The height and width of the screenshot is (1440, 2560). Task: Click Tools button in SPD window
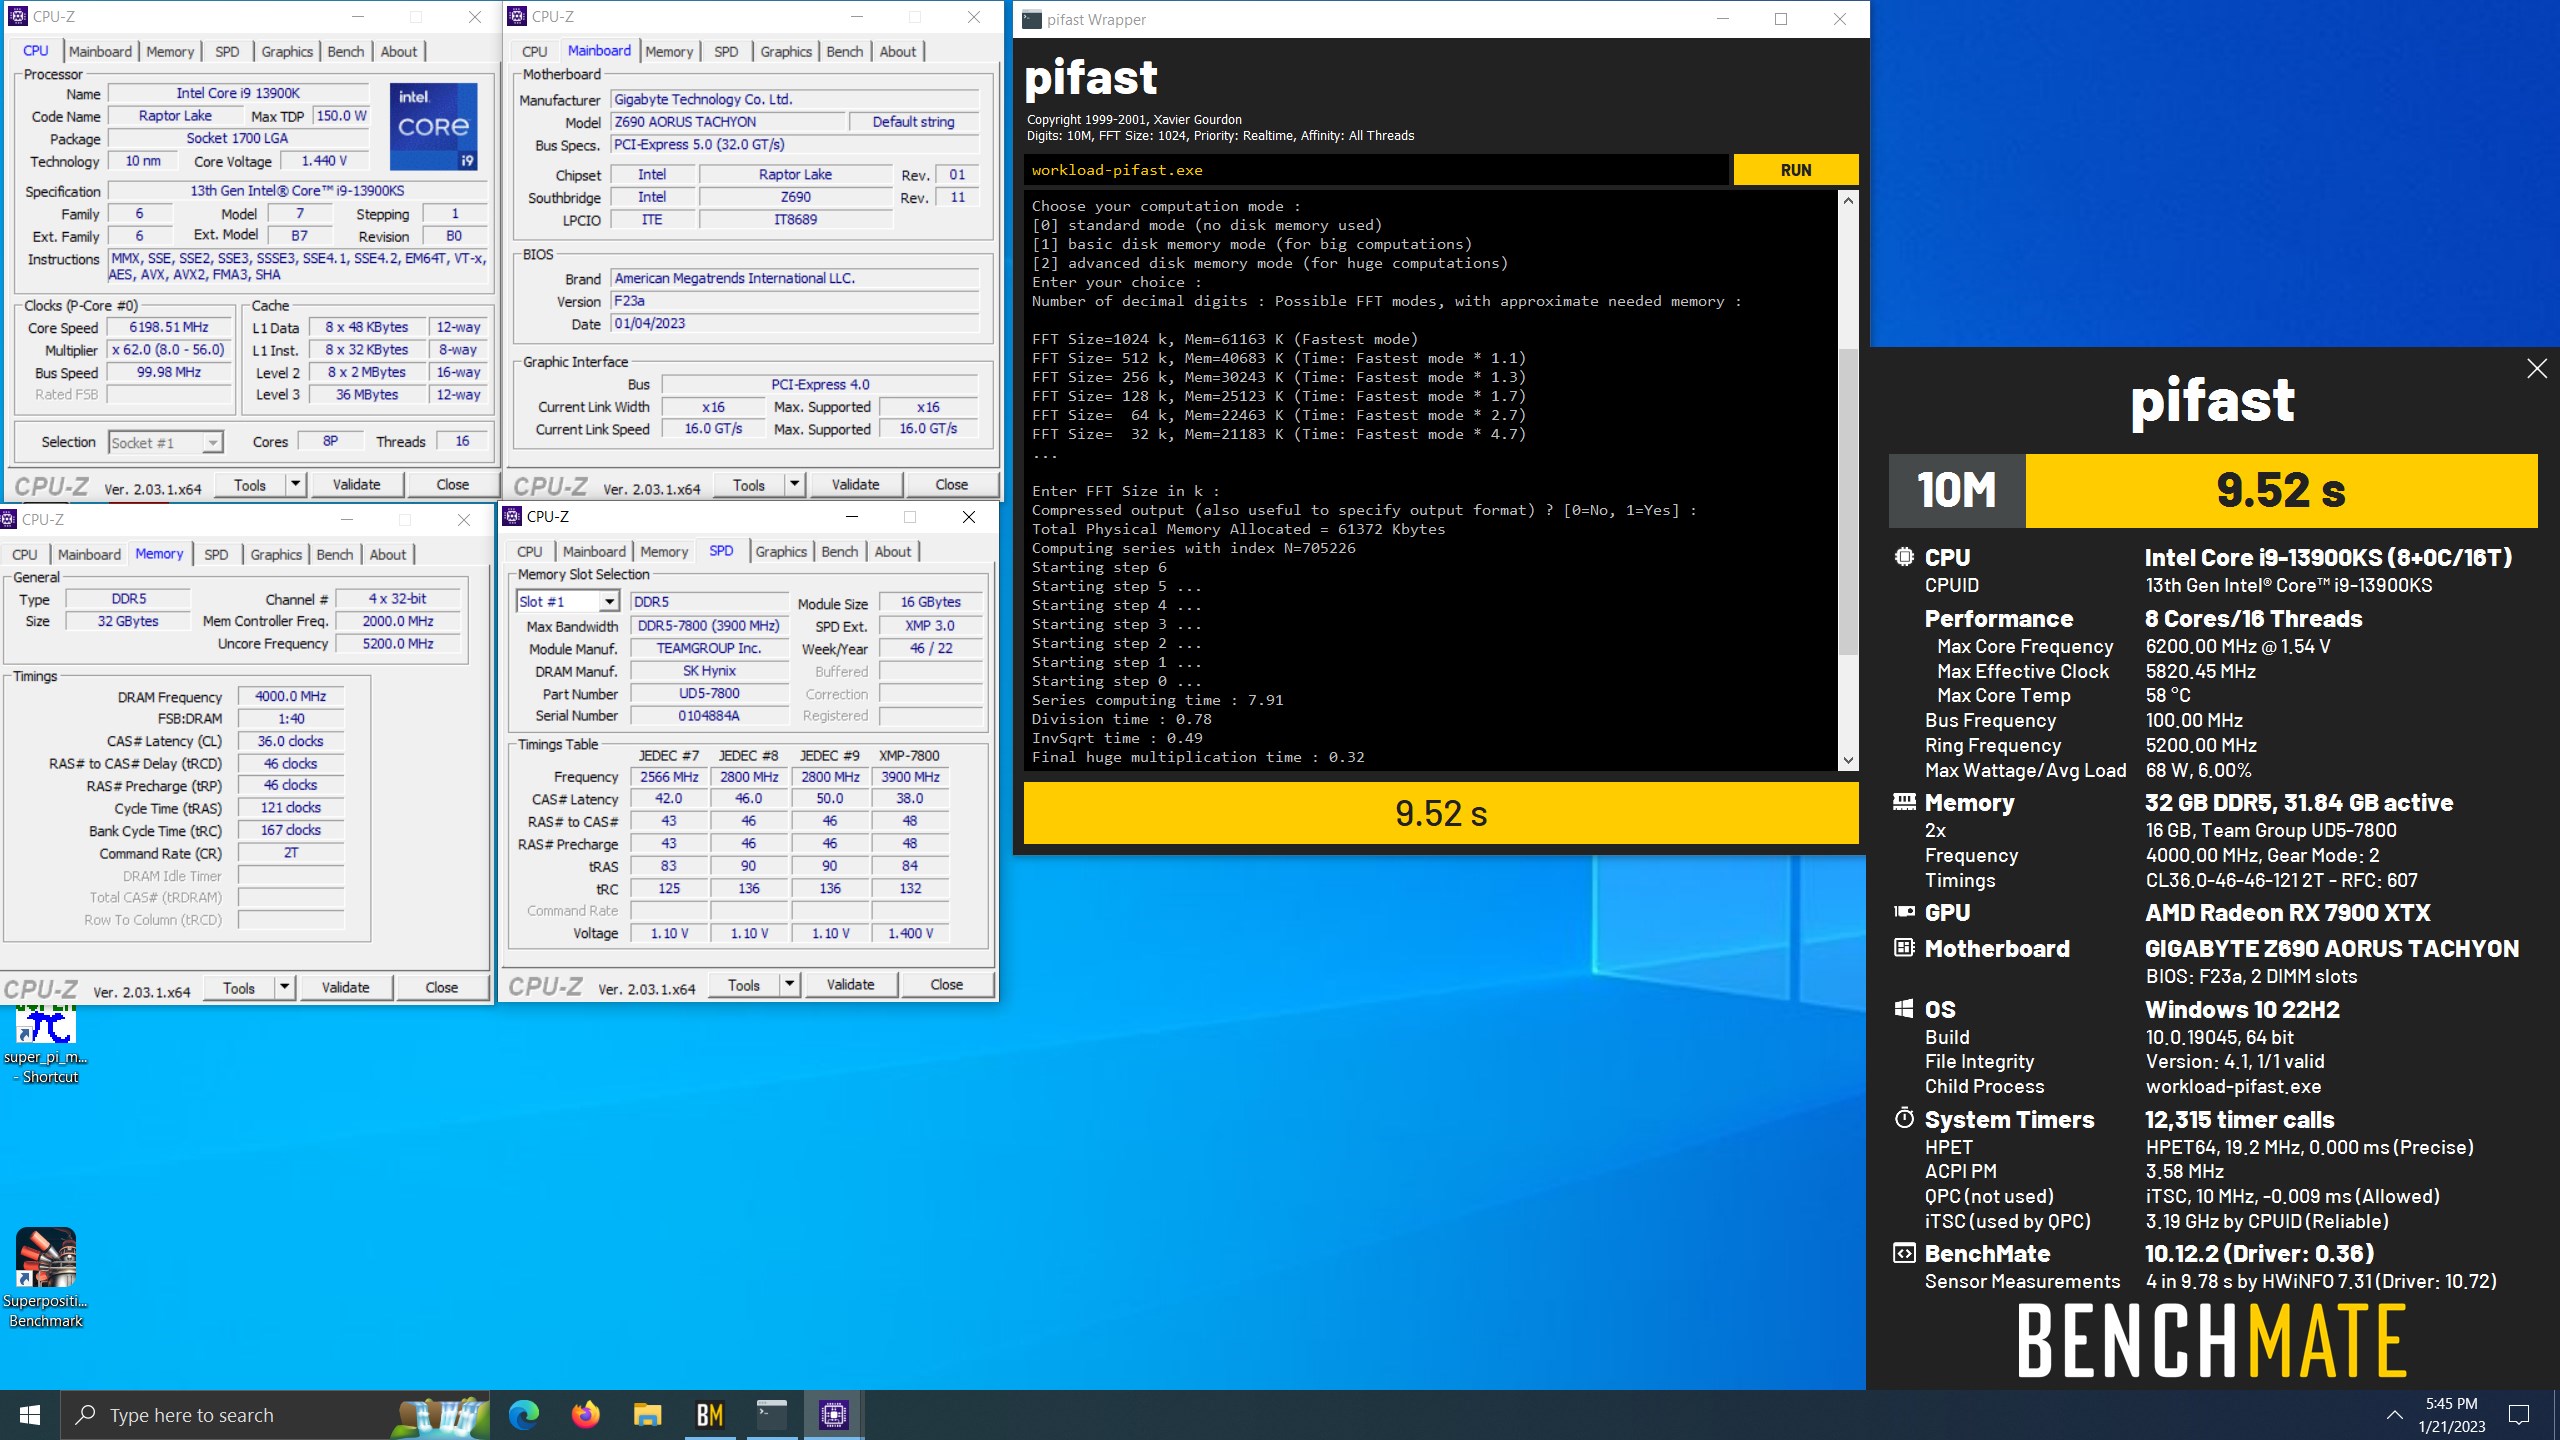tap(744, 984)
